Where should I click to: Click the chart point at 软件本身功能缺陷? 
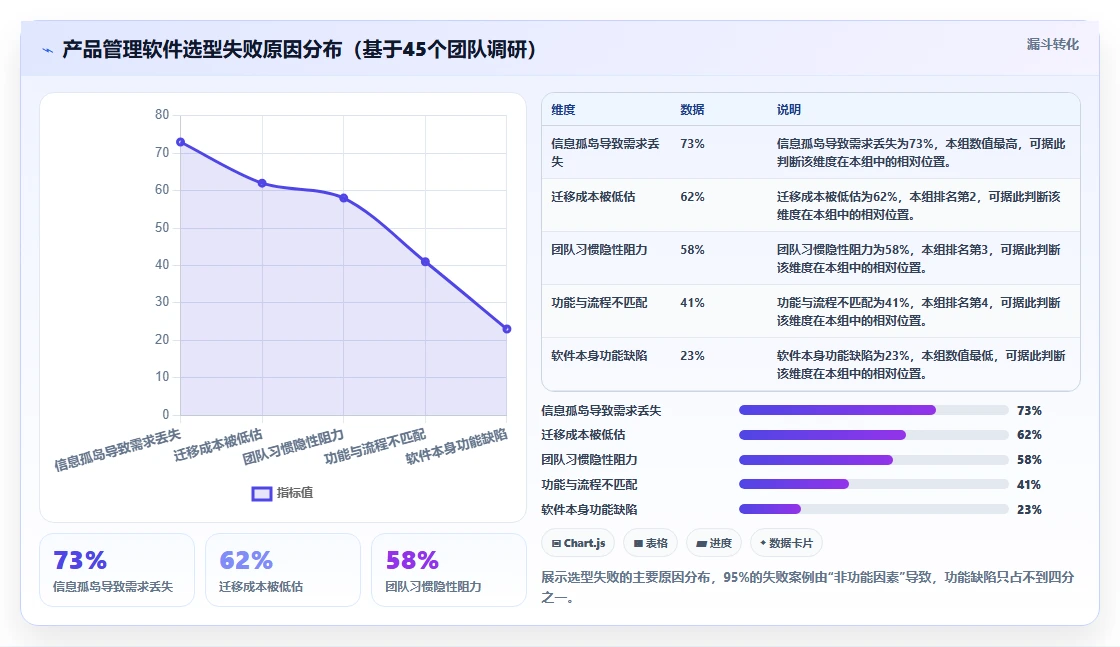[x=506, y=329]
